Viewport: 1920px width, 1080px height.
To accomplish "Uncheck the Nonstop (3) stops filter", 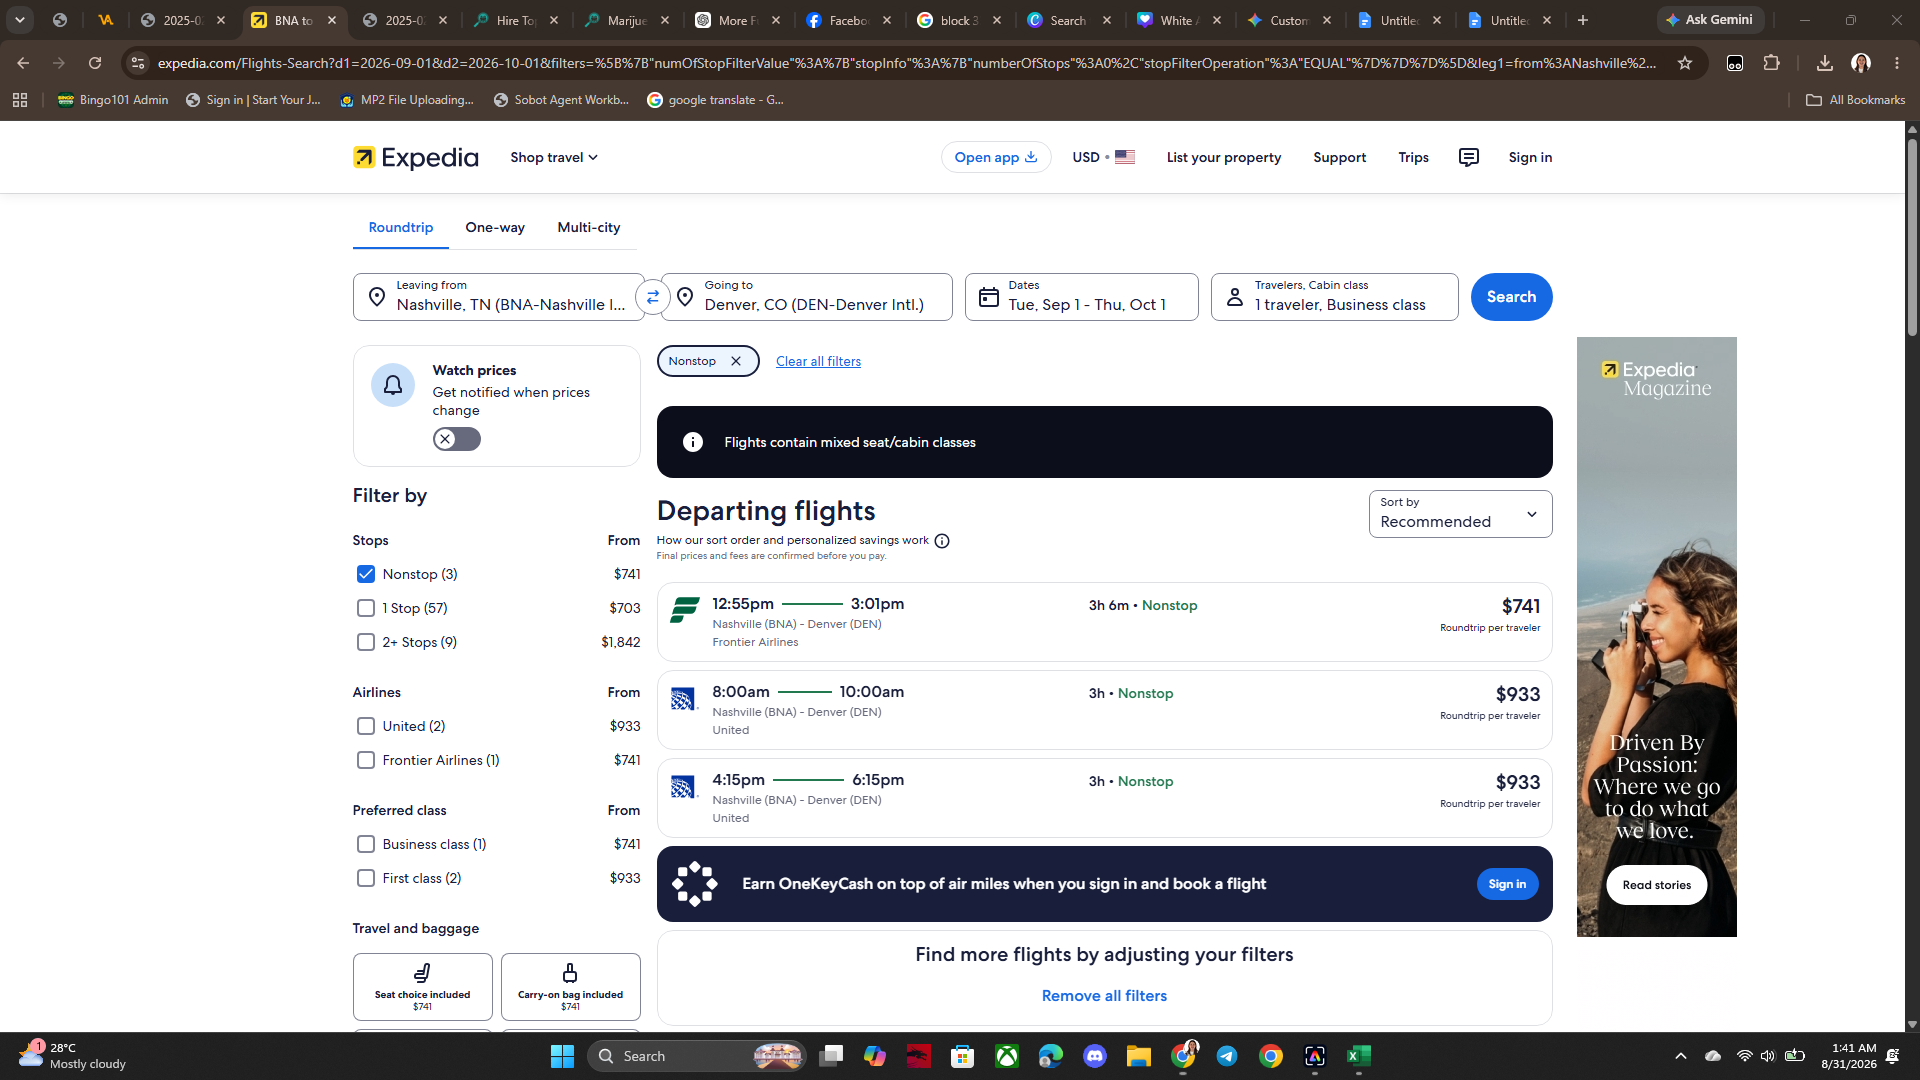I will pos(366,574).
